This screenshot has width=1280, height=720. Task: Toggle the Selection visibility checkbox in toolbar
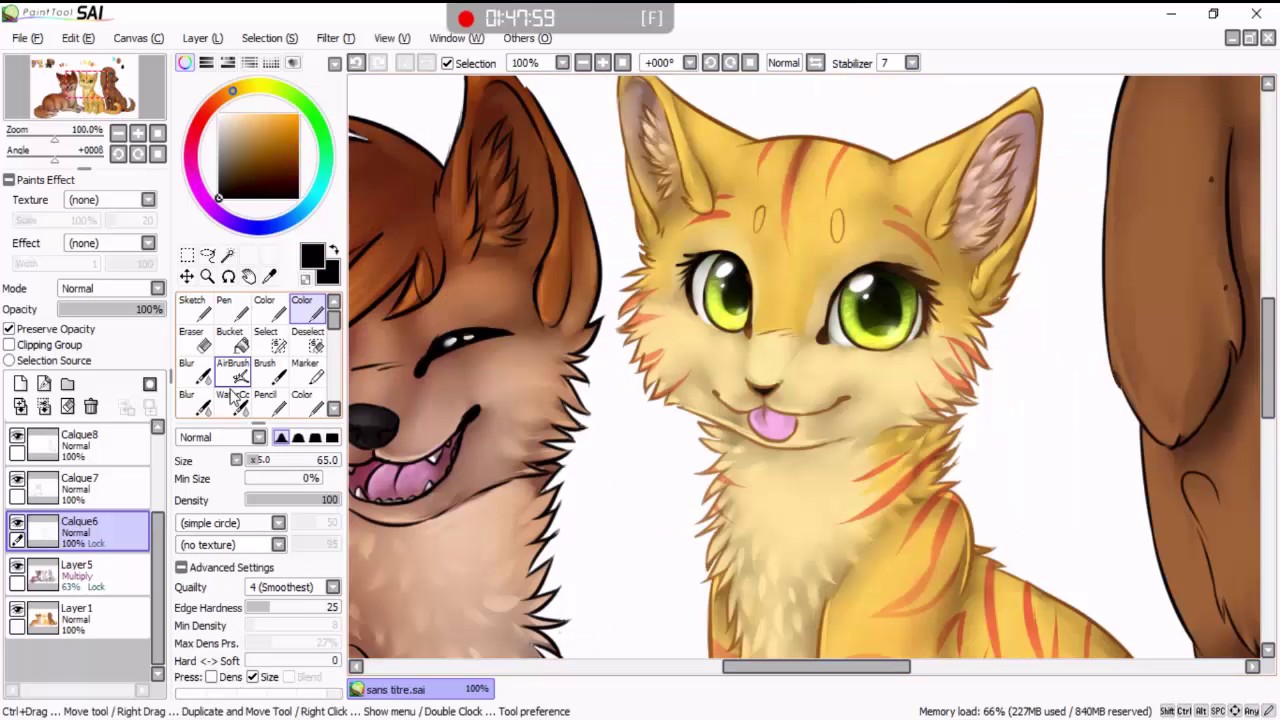pos(447,63)
